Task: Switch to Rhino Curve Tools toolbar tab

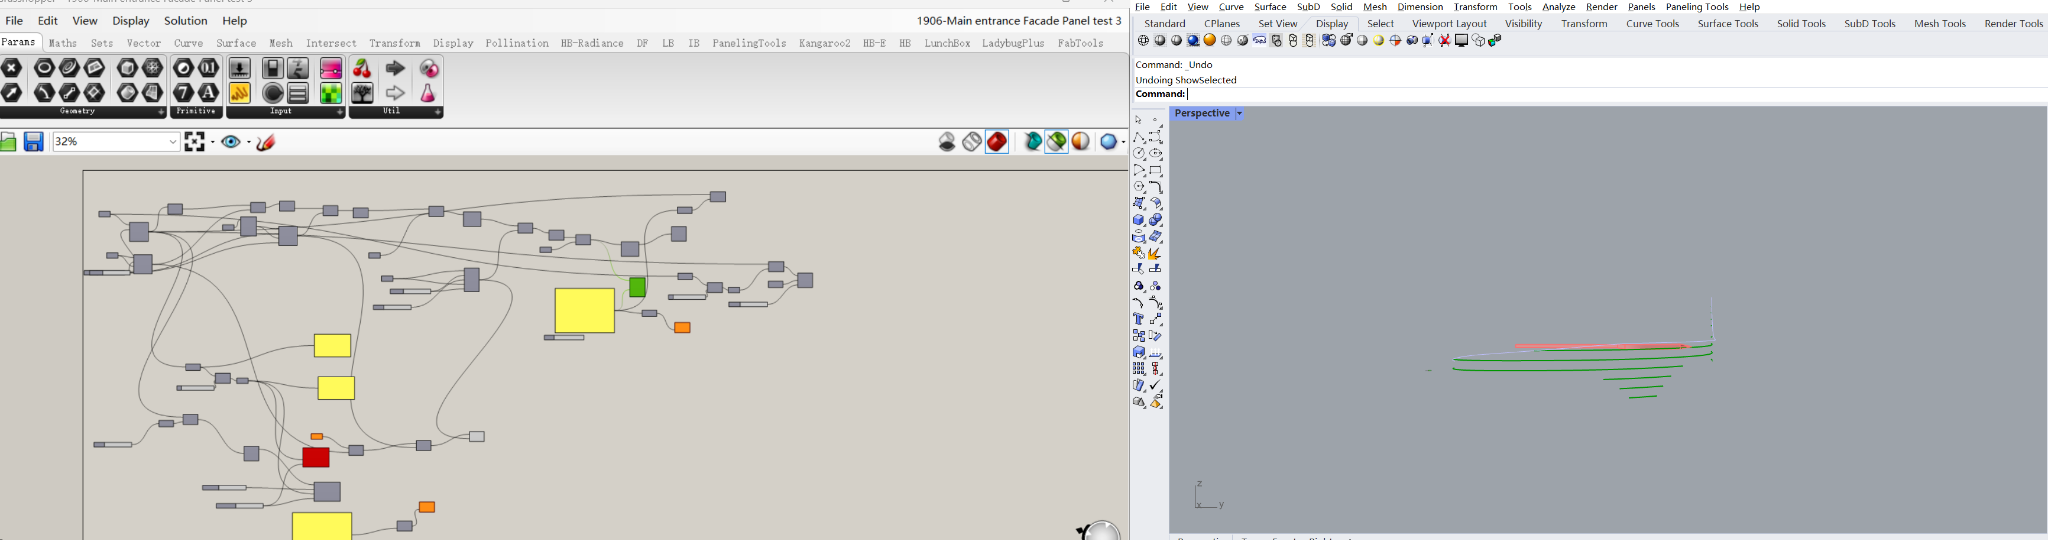Action: pos(1652,23)
